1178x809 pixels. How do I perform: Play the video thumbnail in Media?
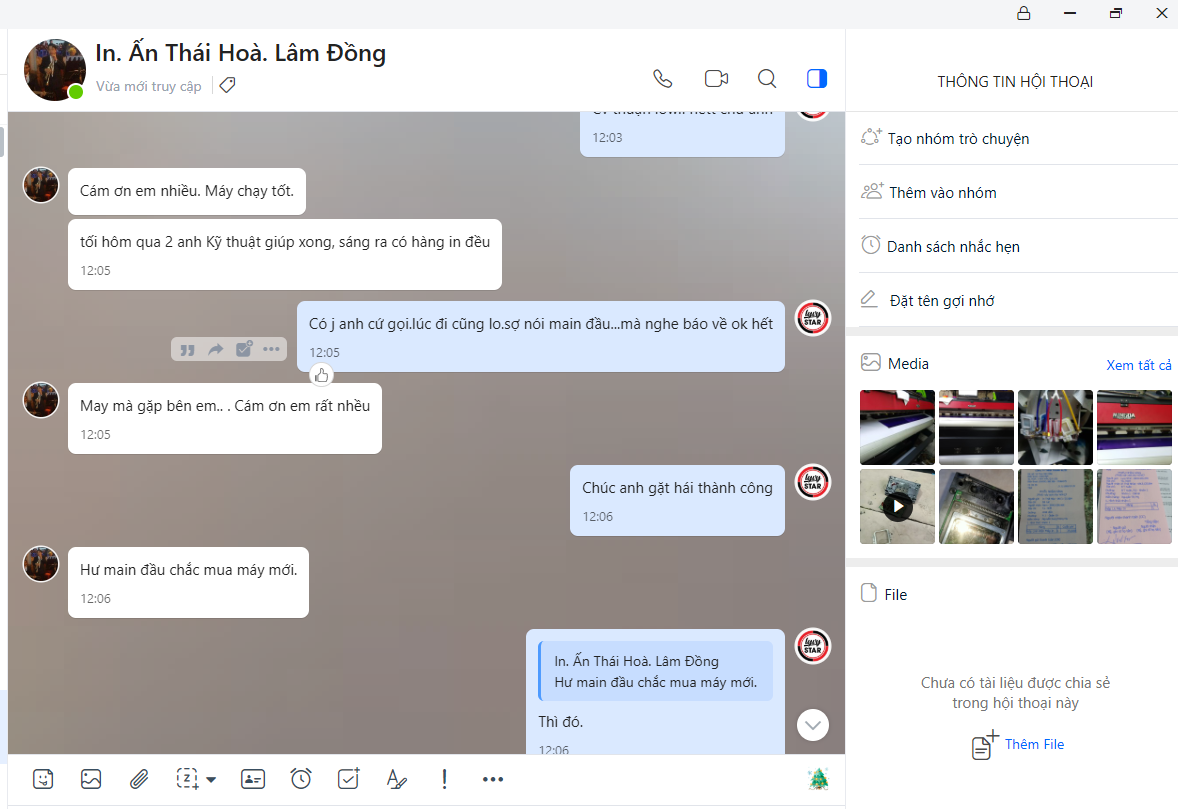coord(897,507)
